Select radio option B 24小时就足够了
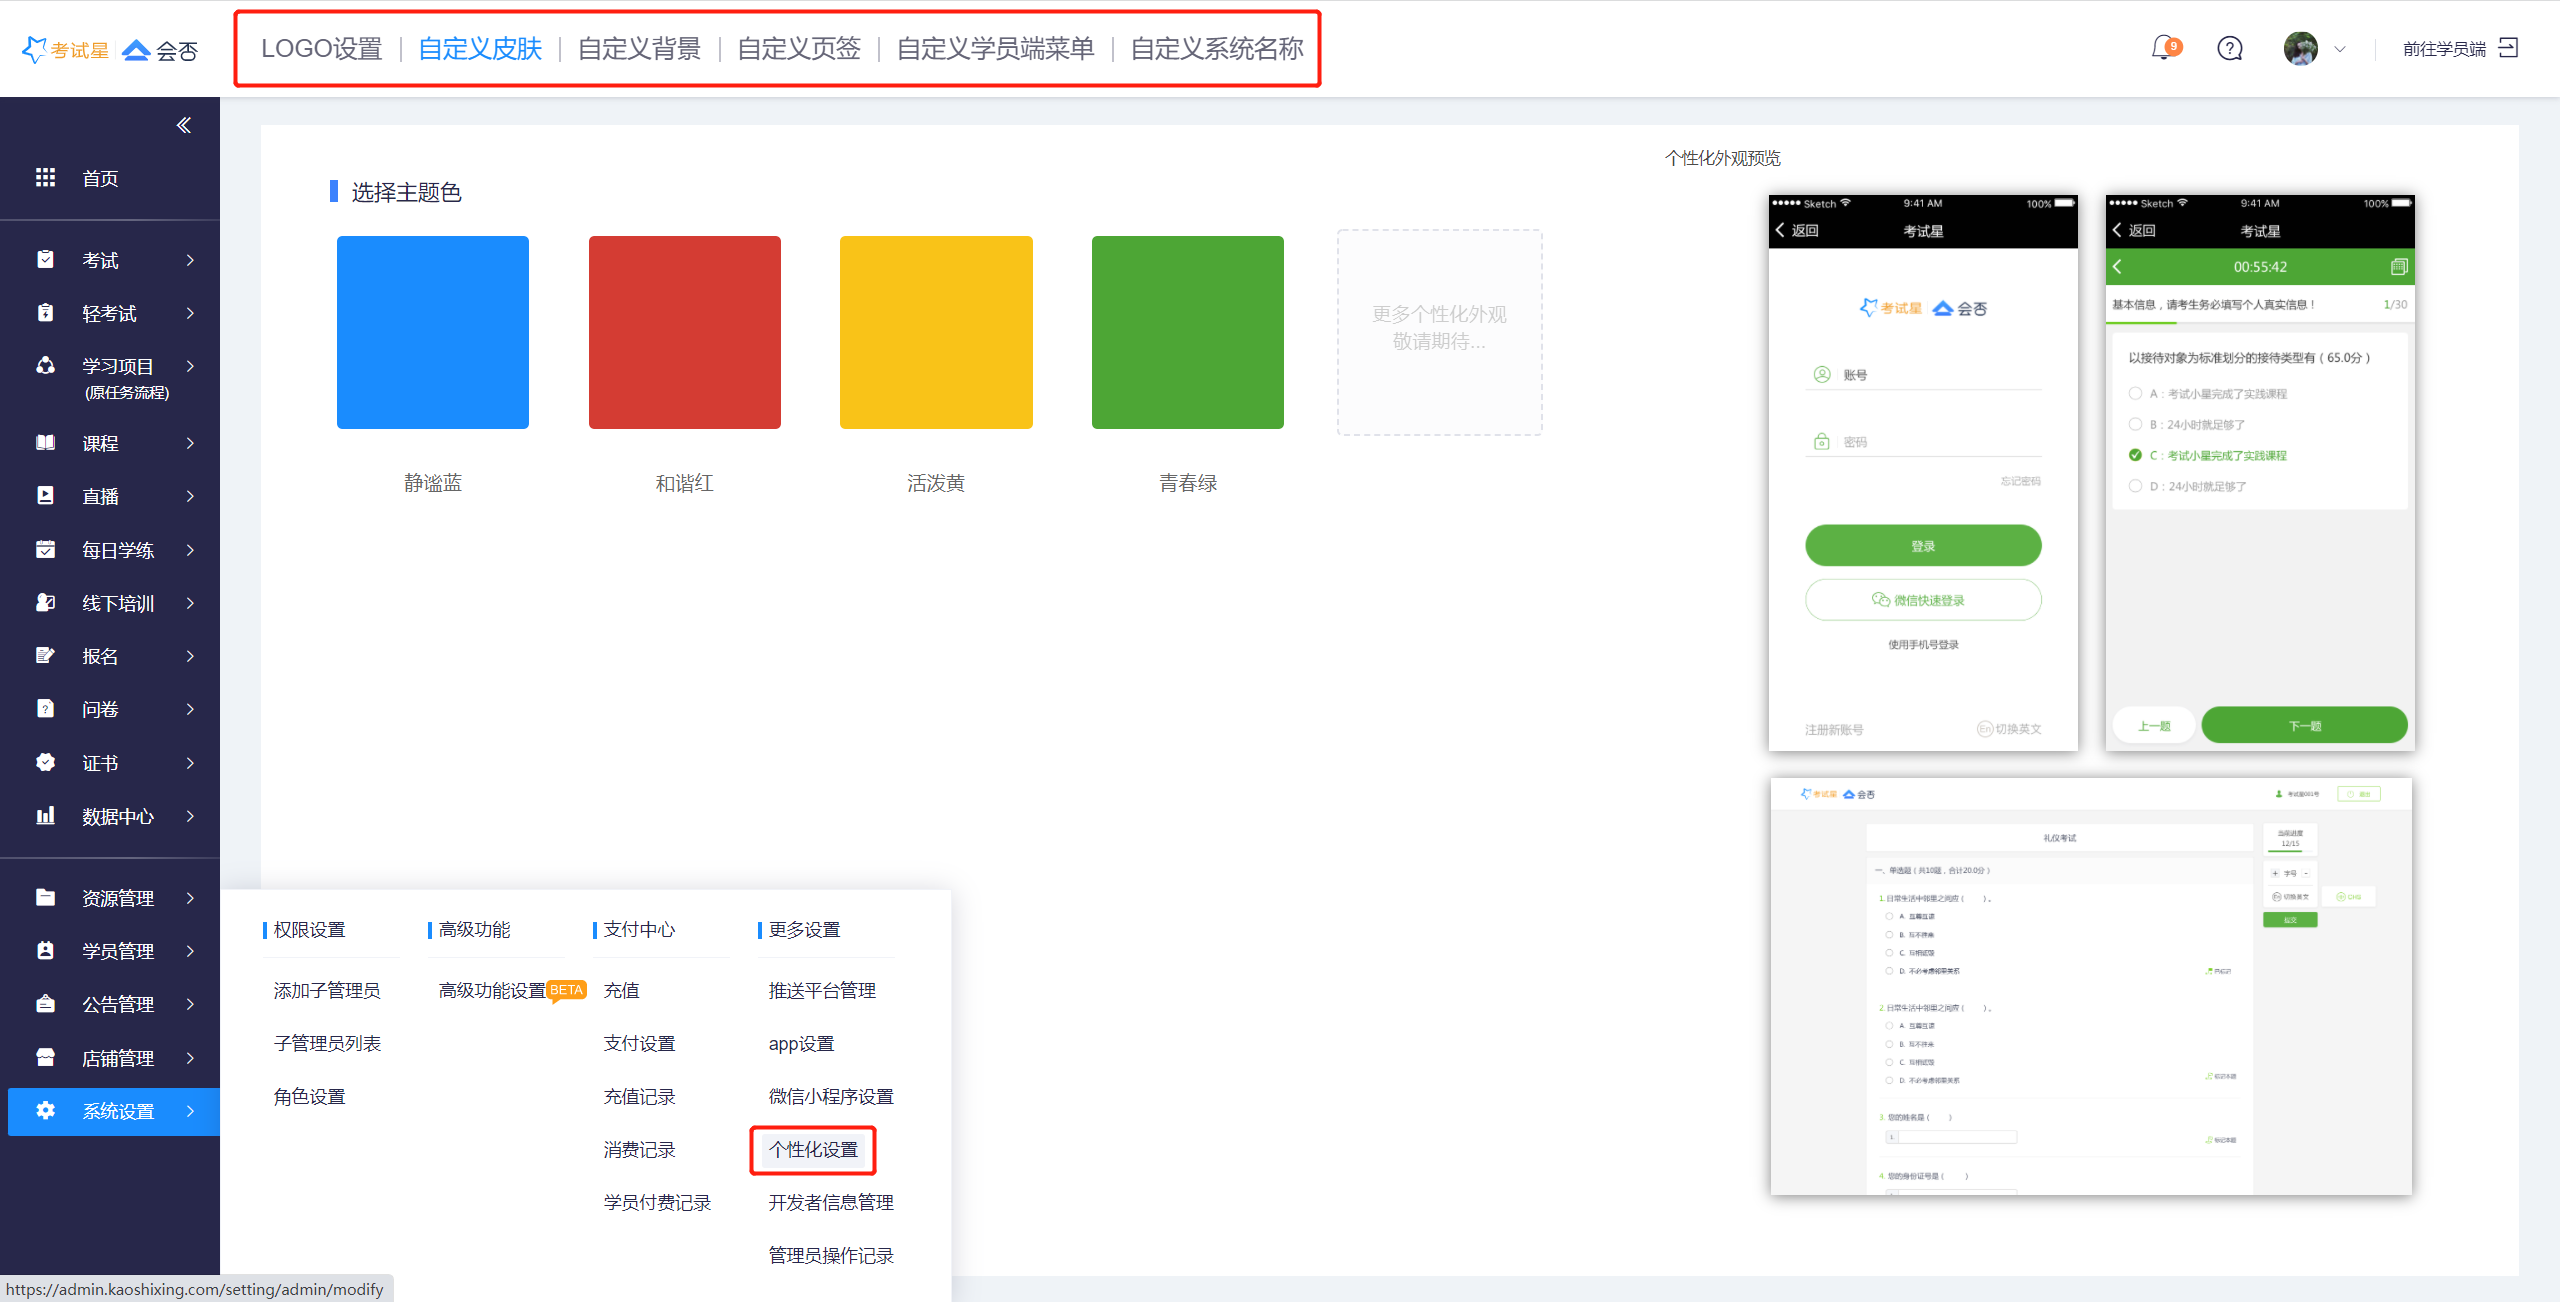 tap(2135, 425)
